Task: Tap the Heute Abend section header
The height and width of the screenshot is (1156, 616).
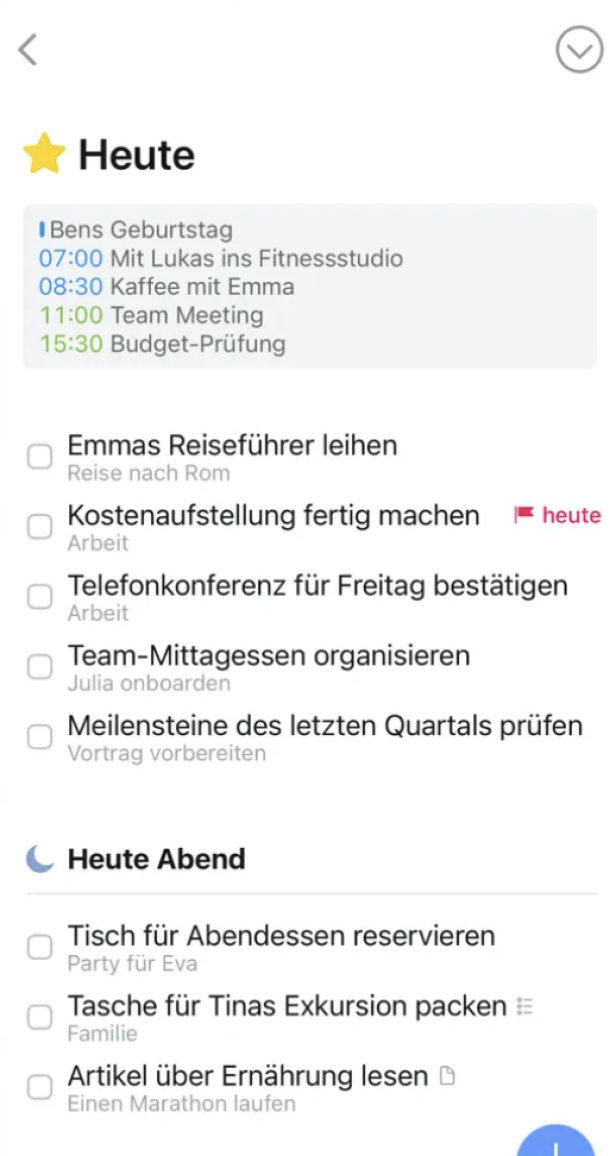Action: [x=155, y=858]
